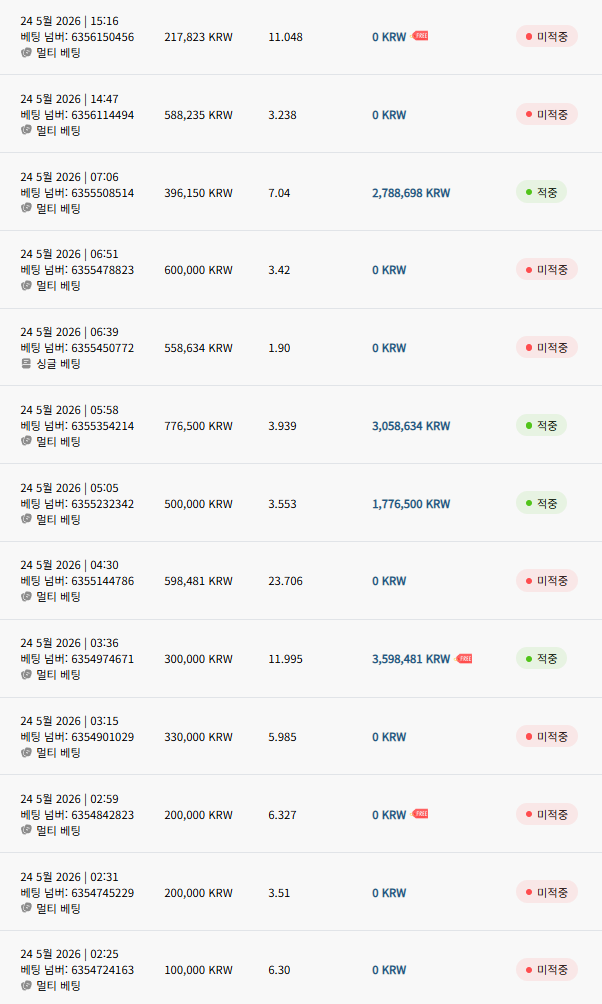
Task: Click 미적중 status badge on 15:16 bet
Action: (x=547, y=36)
